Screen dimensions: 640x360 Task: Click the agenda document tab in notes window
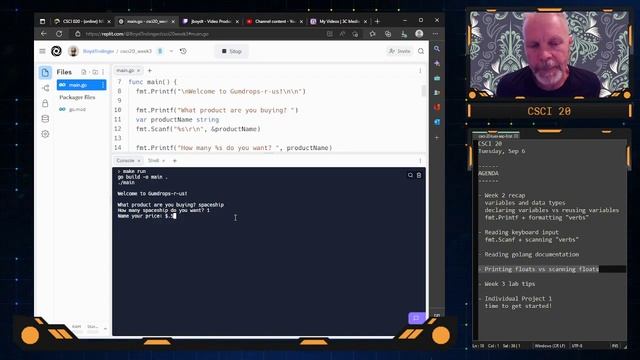pyautogui.click(x=496, y=136)
